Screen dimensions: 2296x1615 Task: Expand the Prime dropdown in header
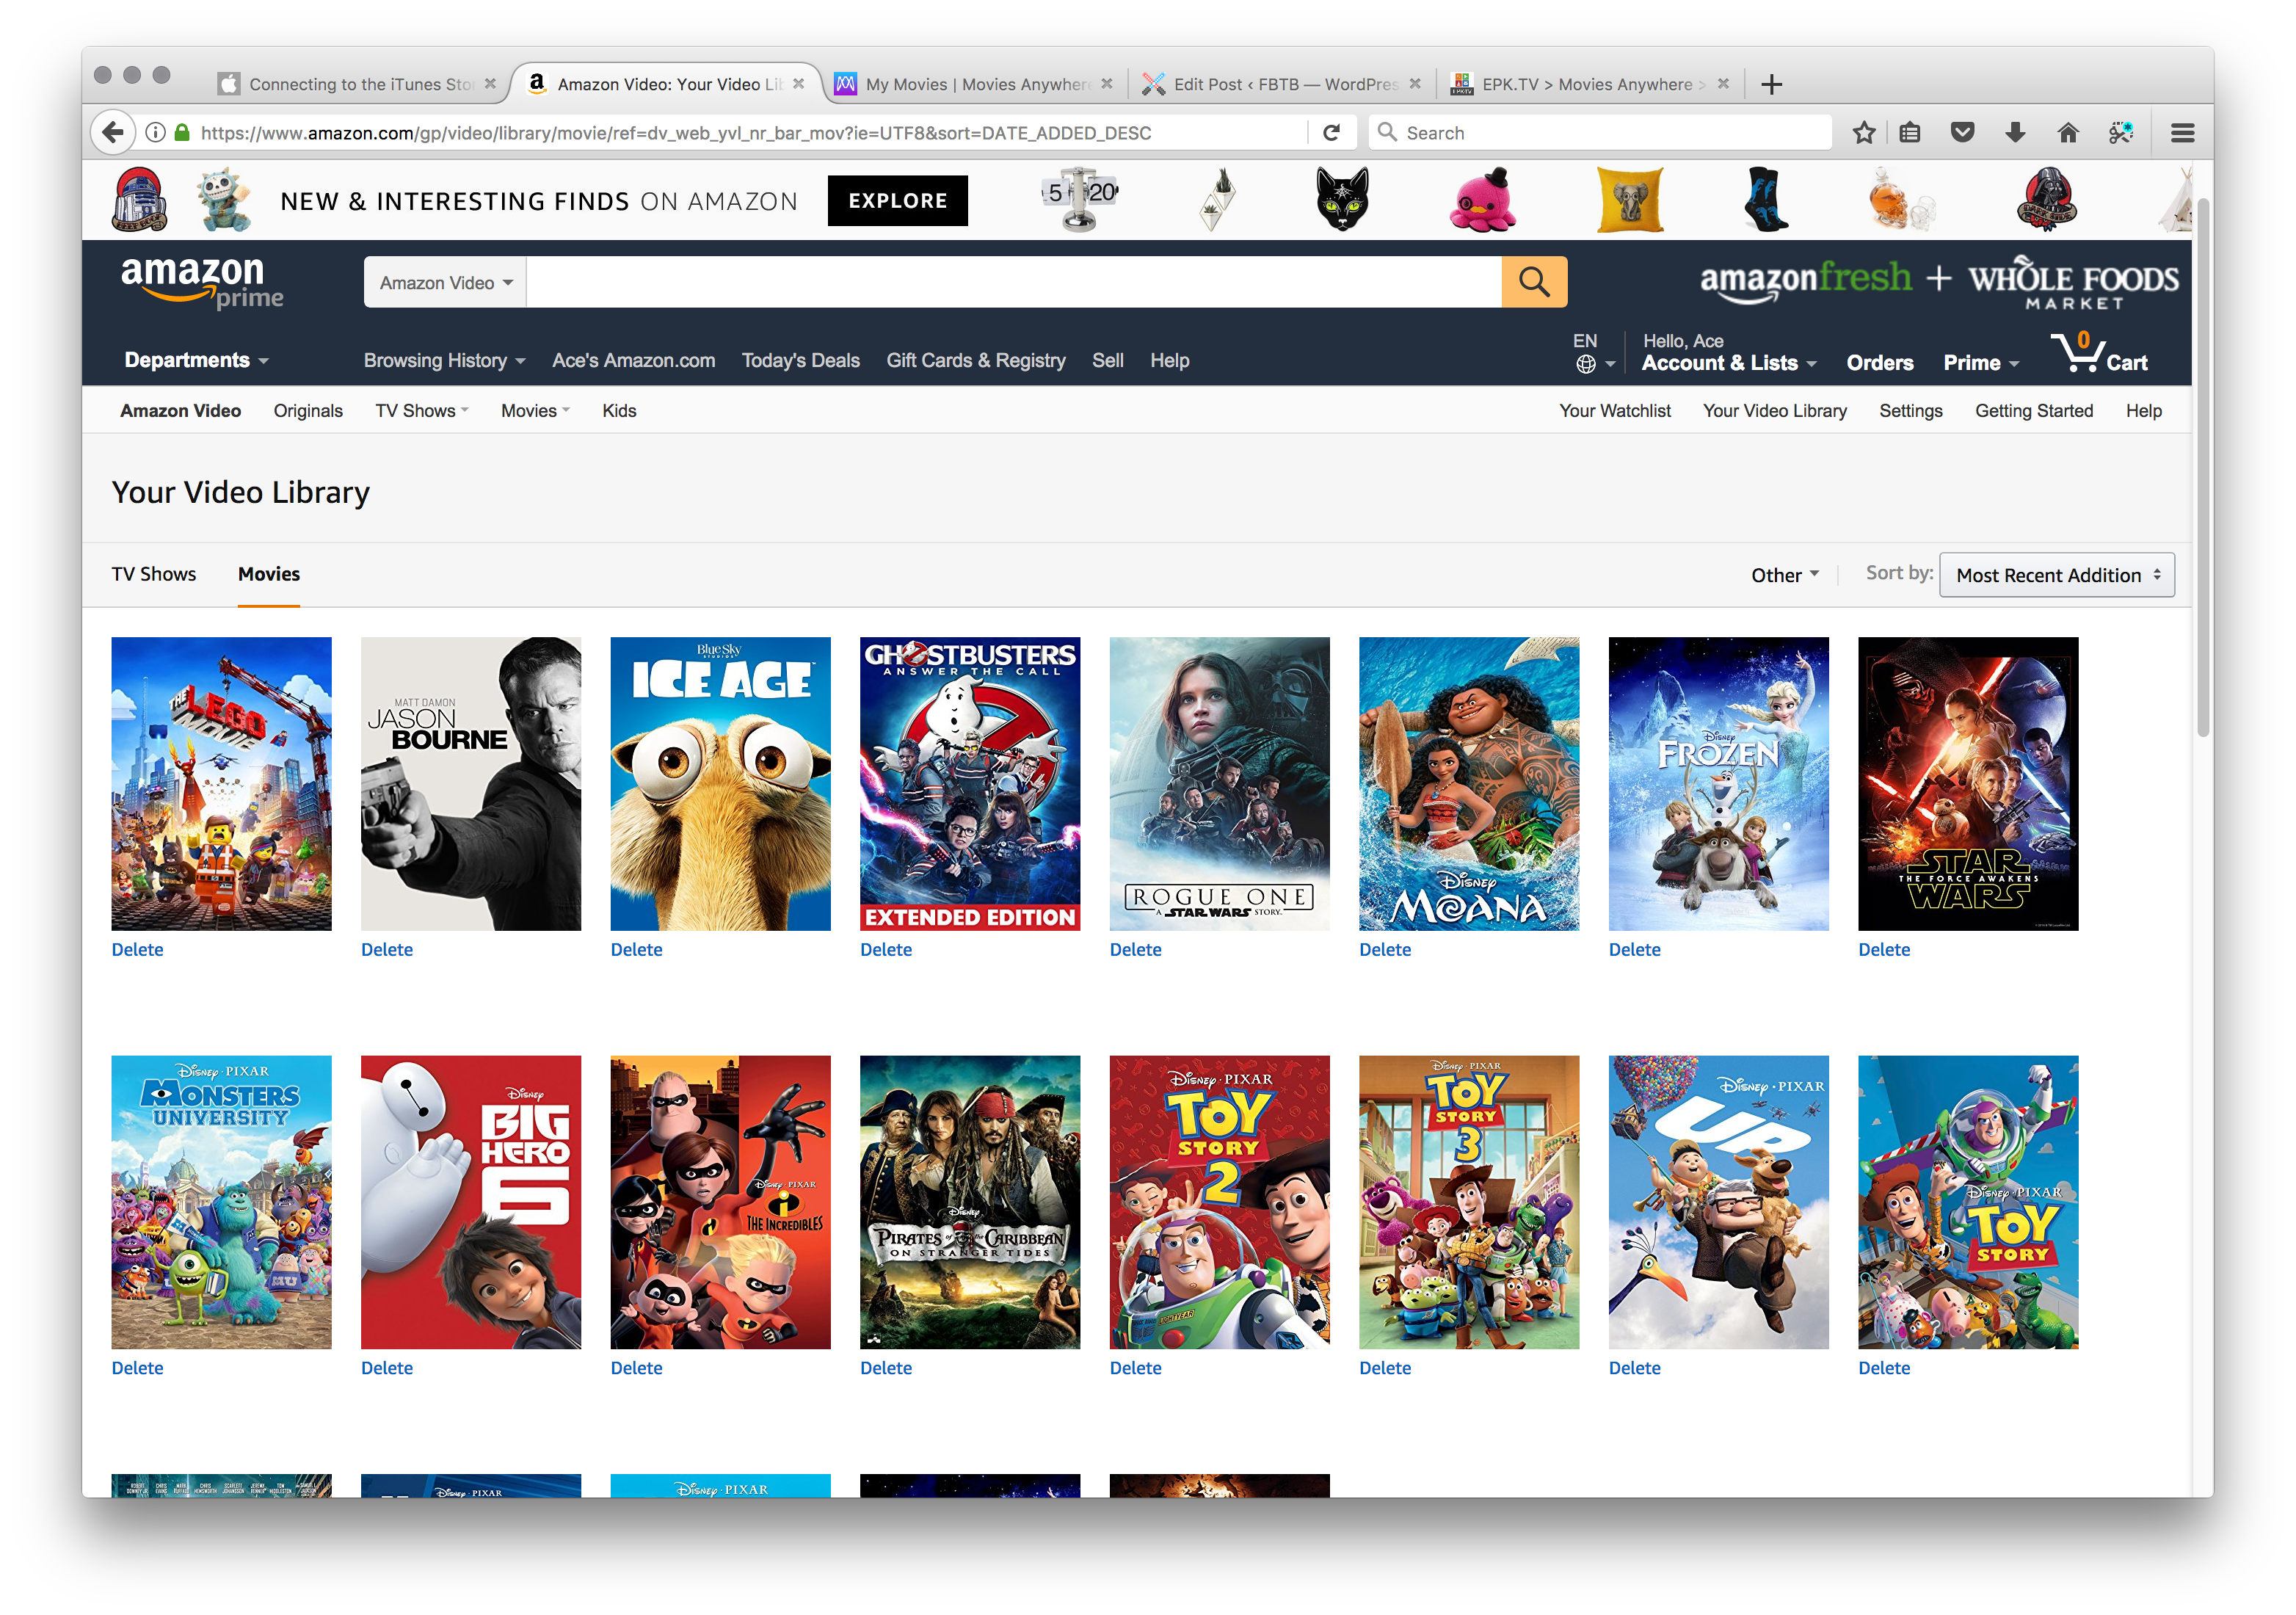pos(1981,363)
